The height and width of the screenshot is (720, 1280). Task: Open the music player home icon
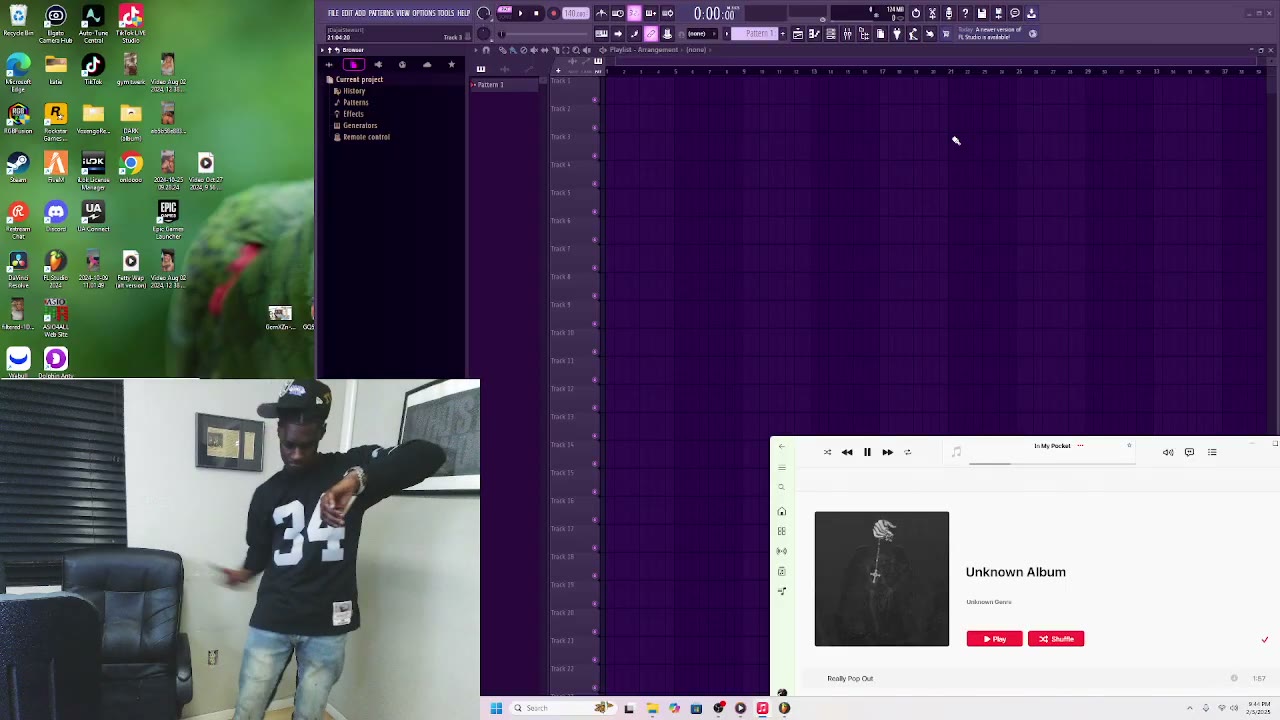click(x=782, y=512)
